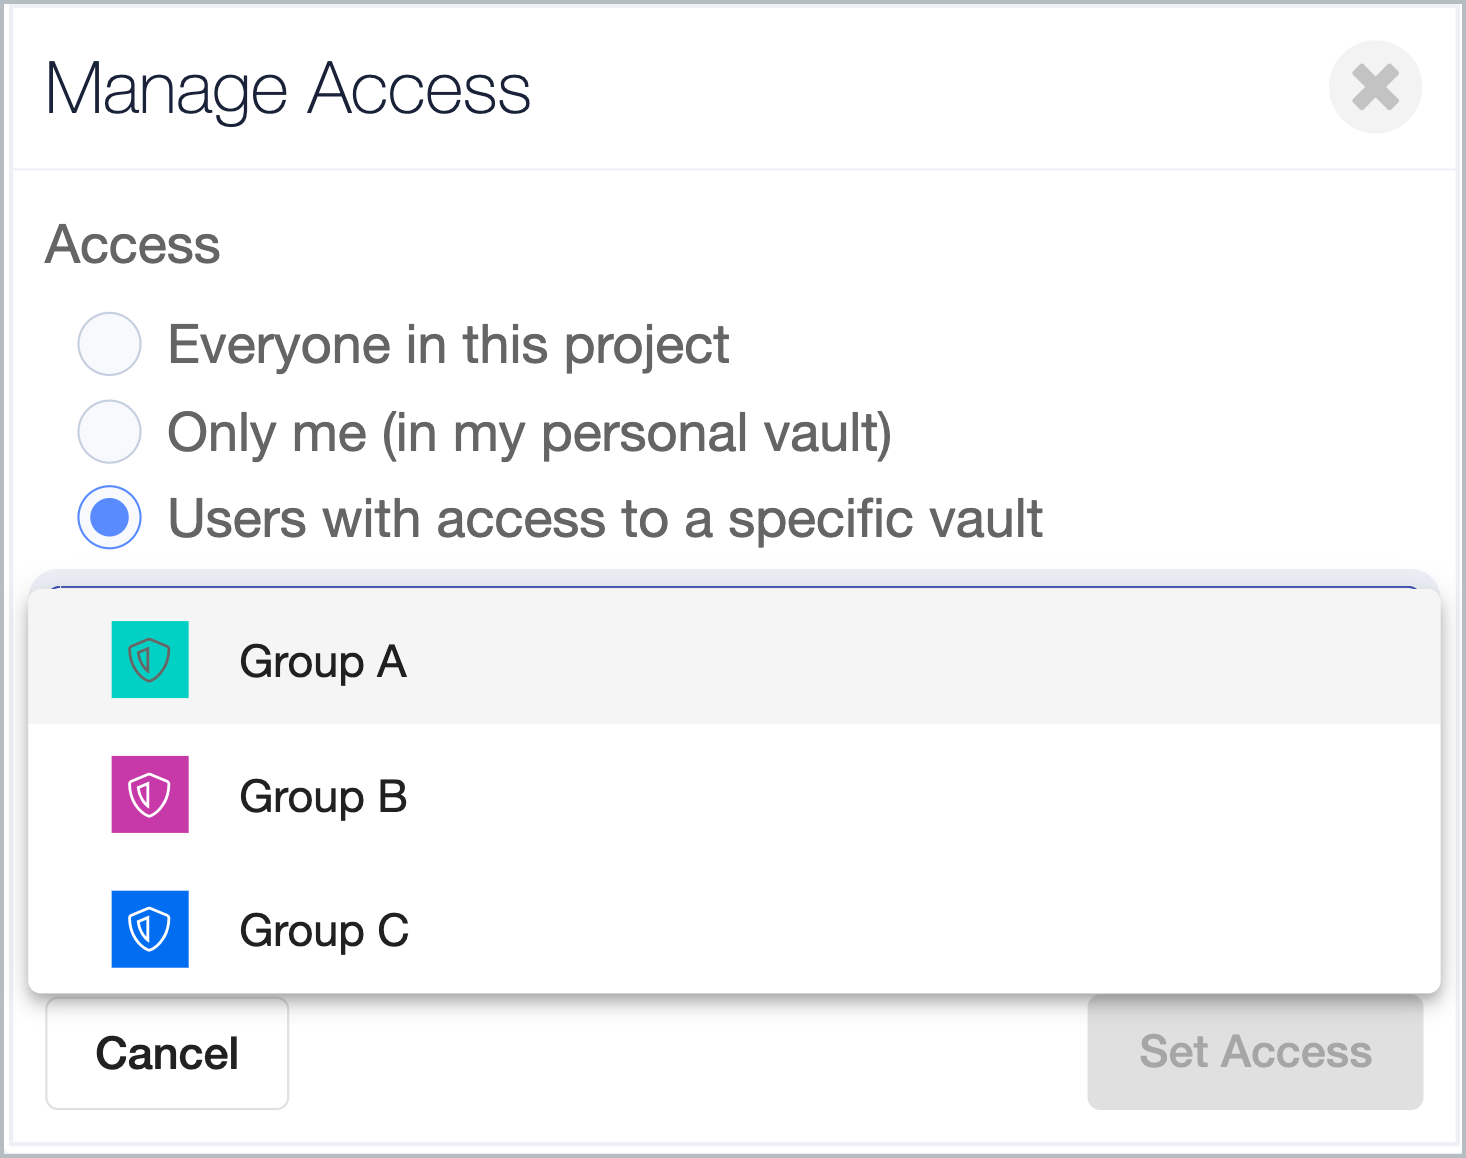The height and width of the screenshot is (1158, 1466).
Task: Click the empty area of the Group C row
Action: pos(900,930)
